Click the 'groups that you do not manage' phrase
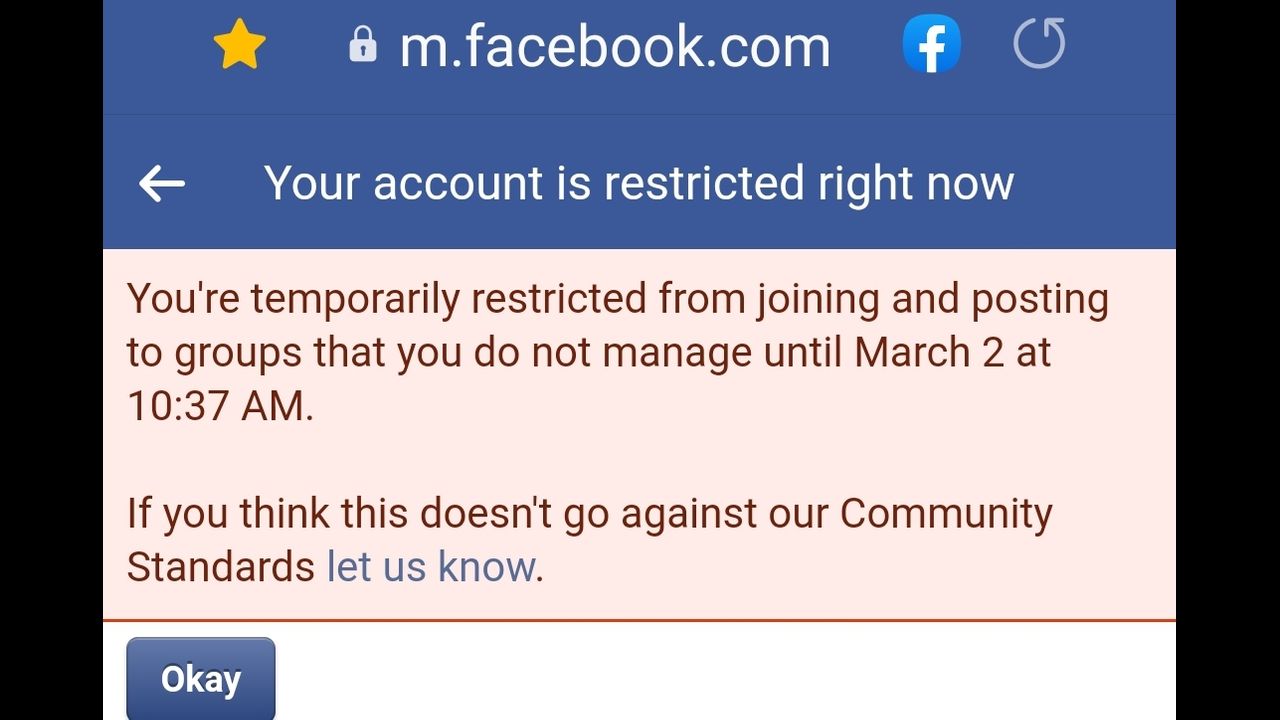Viewport: 1280px width, 720px height. (463, 353)
